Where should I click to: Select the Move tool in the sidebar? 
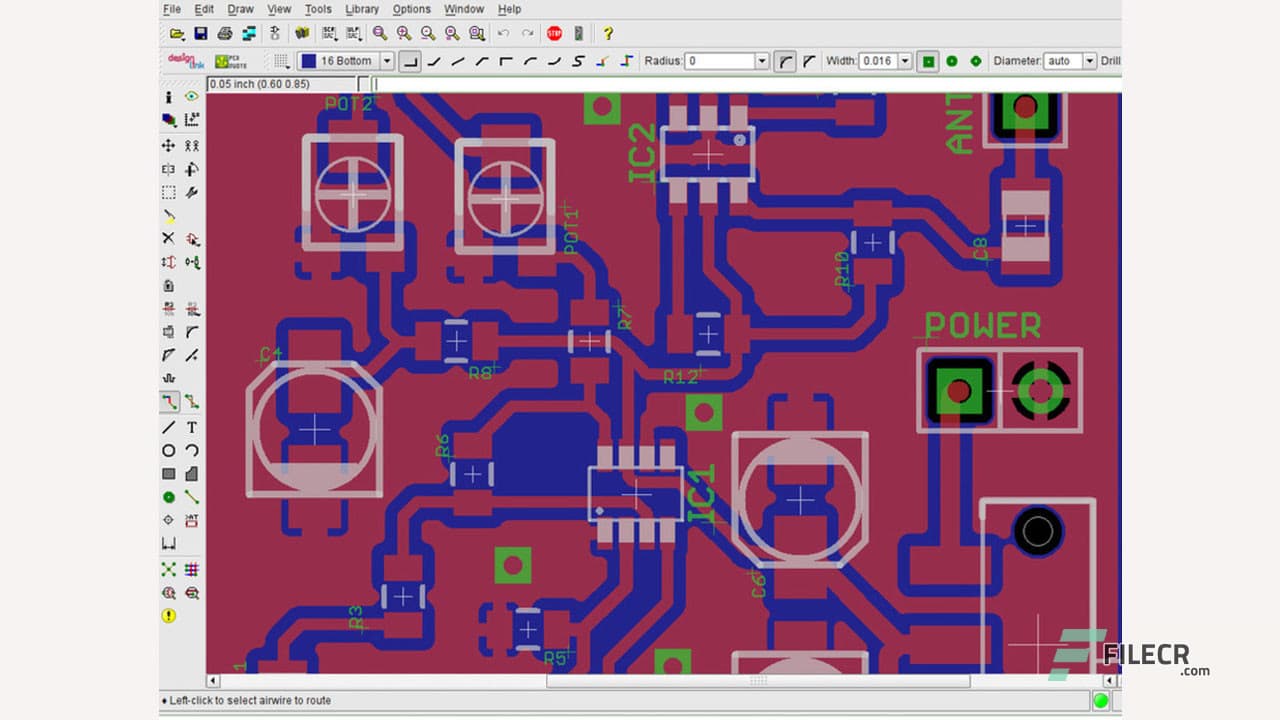point(169,145)
